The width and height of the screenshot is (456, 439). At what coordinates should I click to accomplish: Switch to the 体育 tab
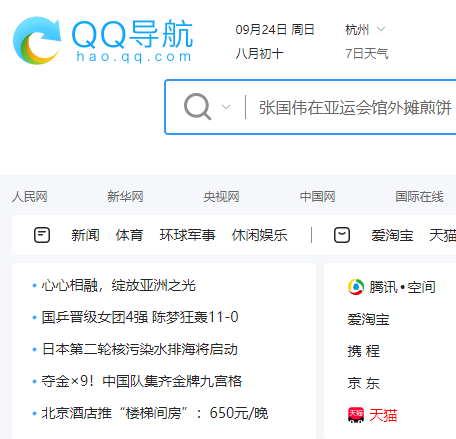coord(130,235)
